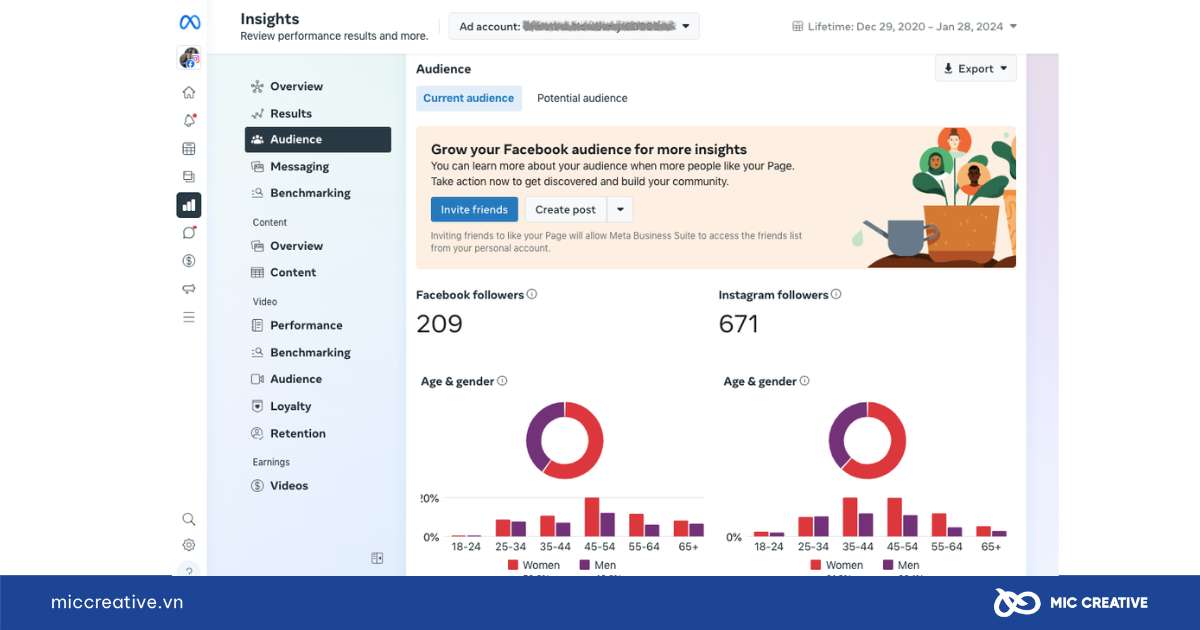Screen dimensions: 1200x630
Task: Open Monetization with the dollar icon
Action: (189, 261)
